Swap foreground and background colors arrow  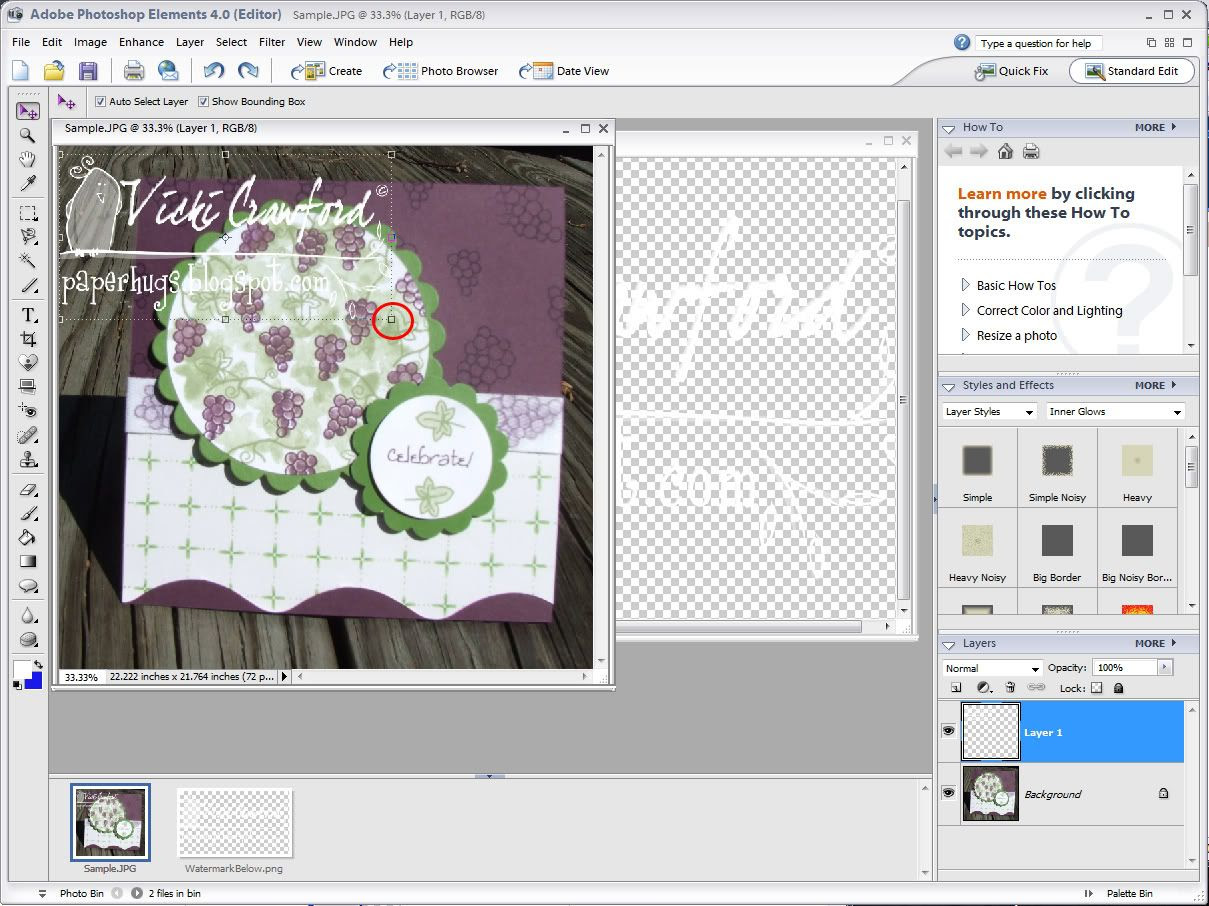point(38,665)
